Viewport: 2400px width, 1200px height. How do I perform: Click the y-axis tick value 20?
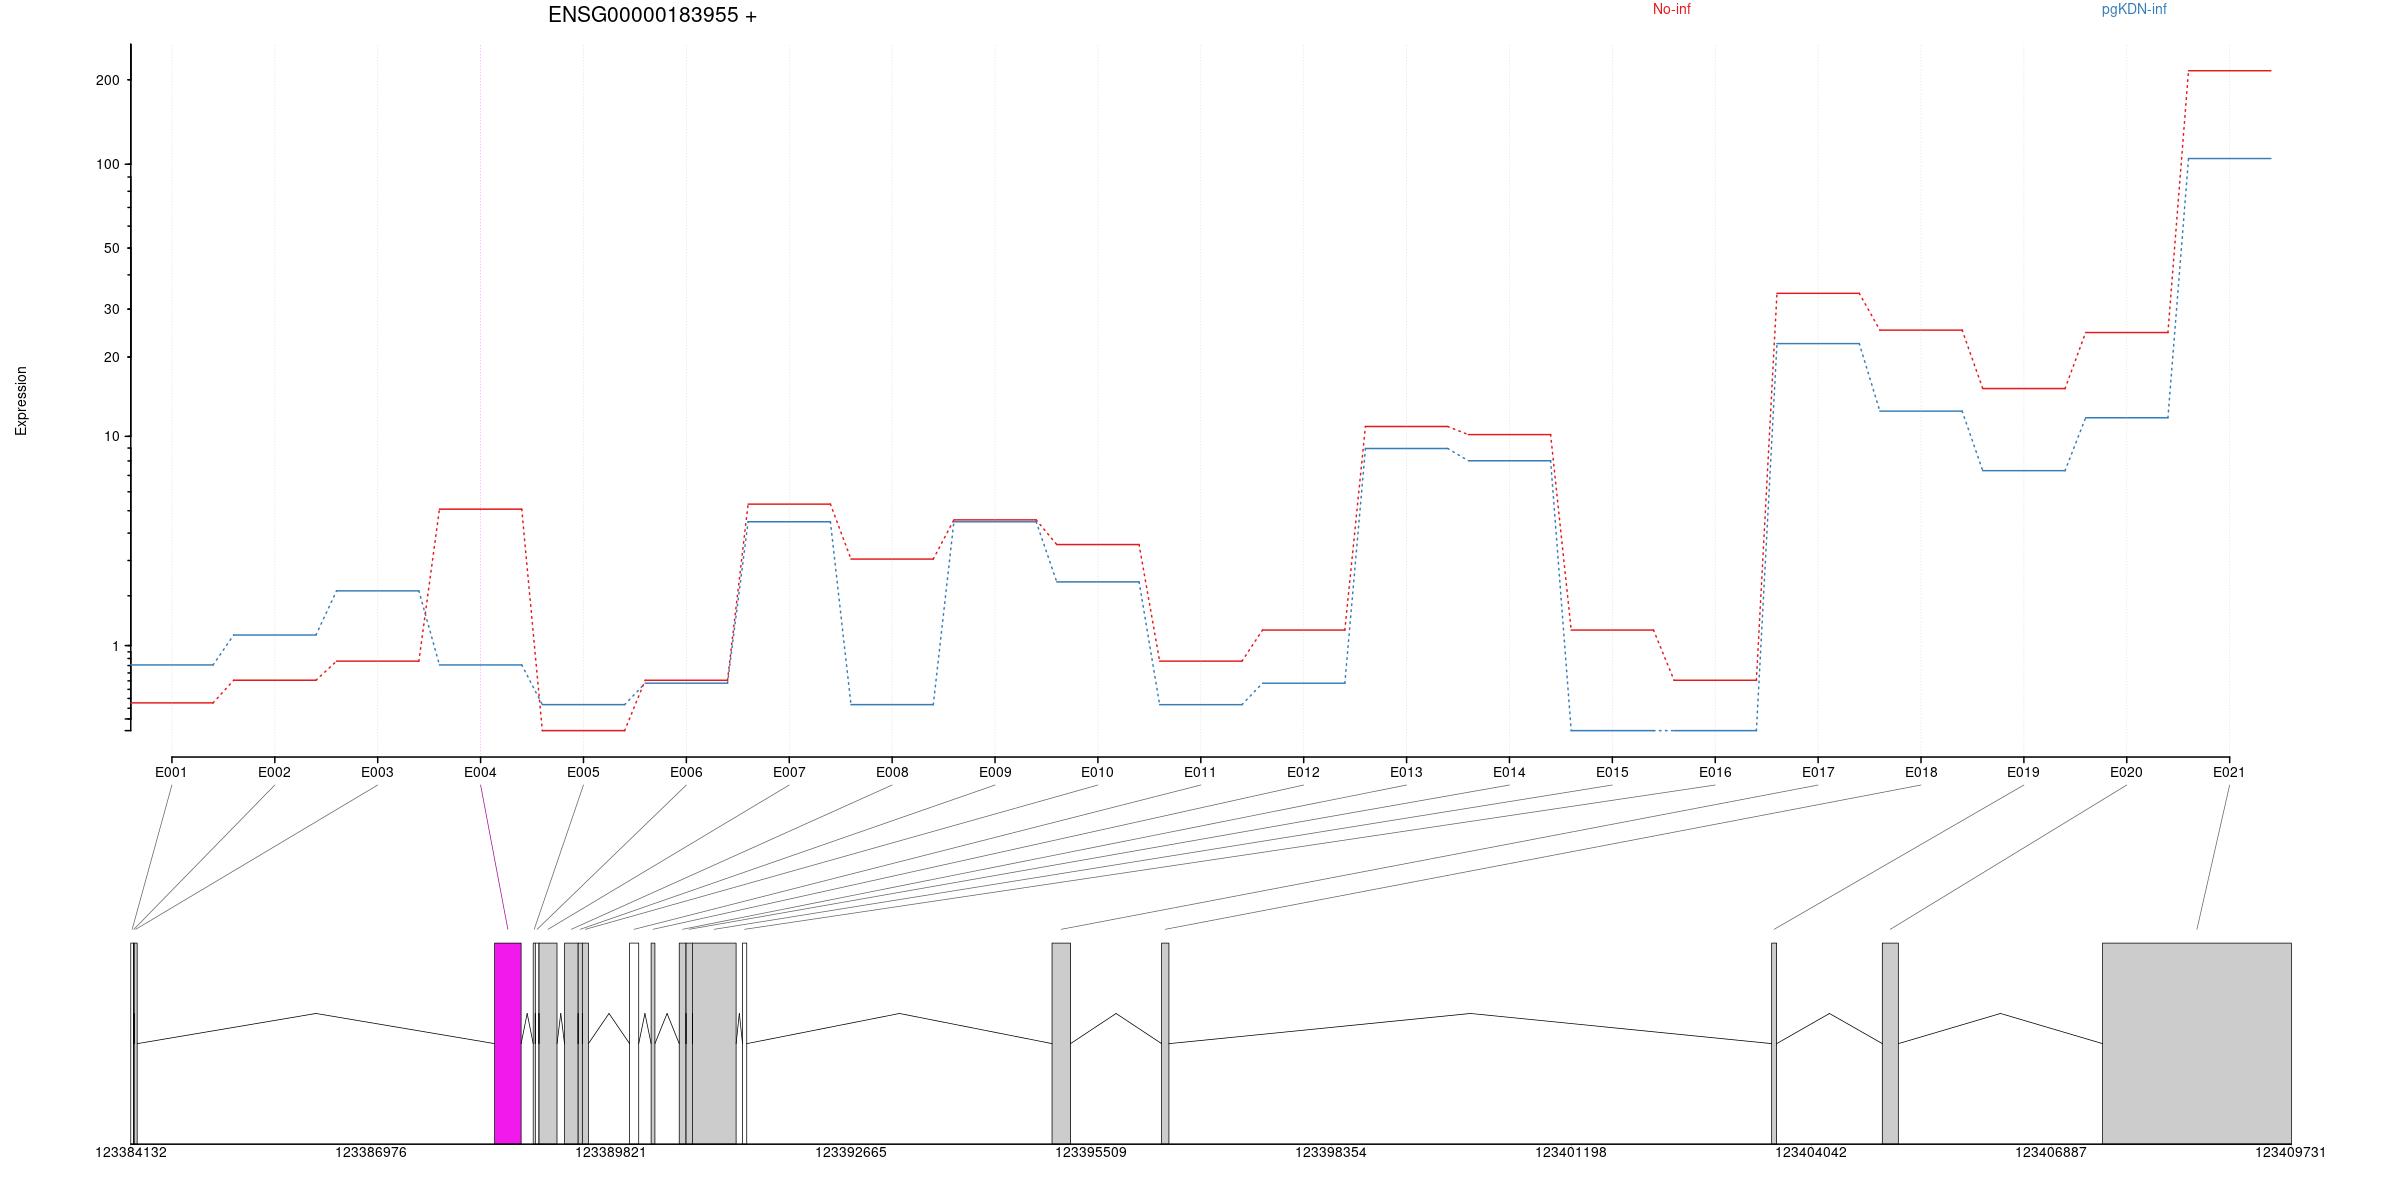[x=112, y=357]
